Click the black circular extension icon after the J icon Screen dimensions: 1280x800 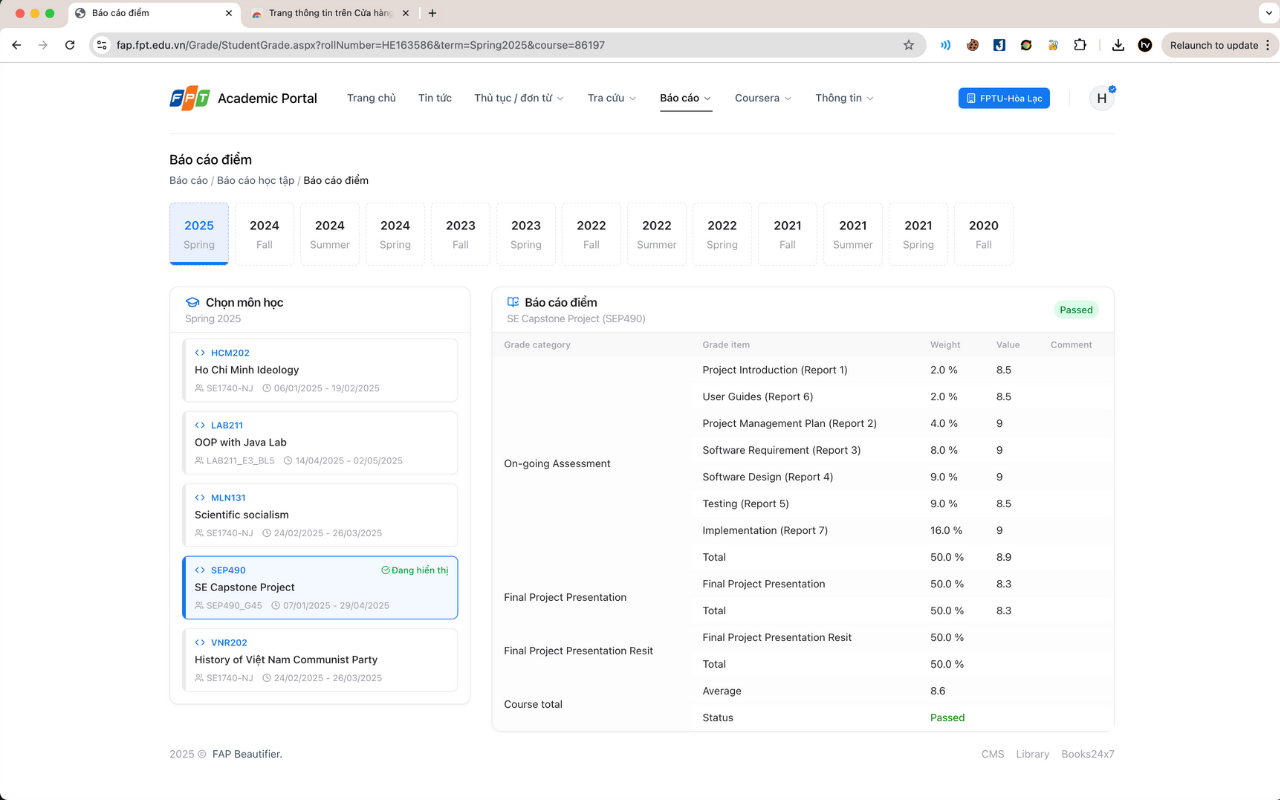point(1026,45)
